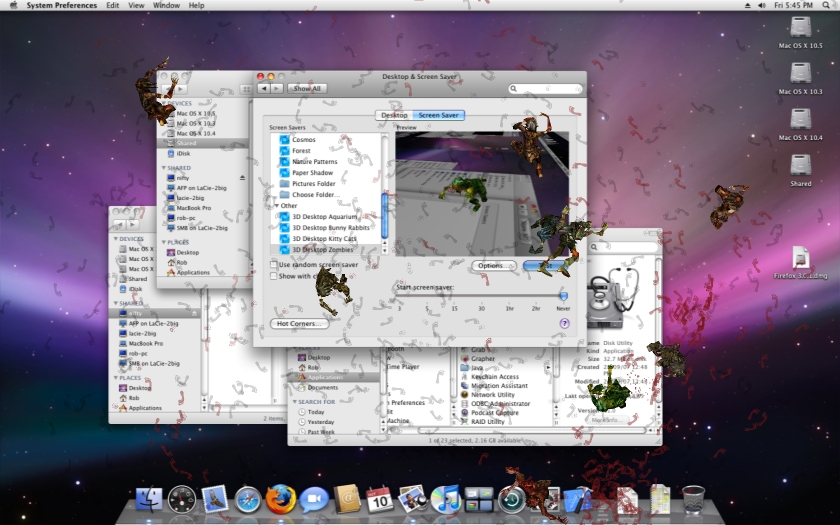Collapse SHARED in Finder window with nifty selected
The width and height of the screenshot is (840, 525).
(116, 303)
